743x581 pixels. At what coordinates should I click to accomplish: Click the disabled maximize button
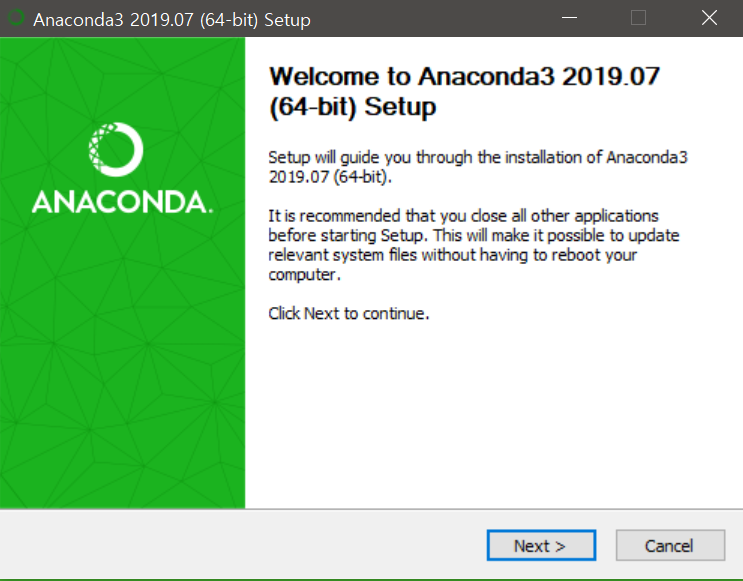pos(639,19)
